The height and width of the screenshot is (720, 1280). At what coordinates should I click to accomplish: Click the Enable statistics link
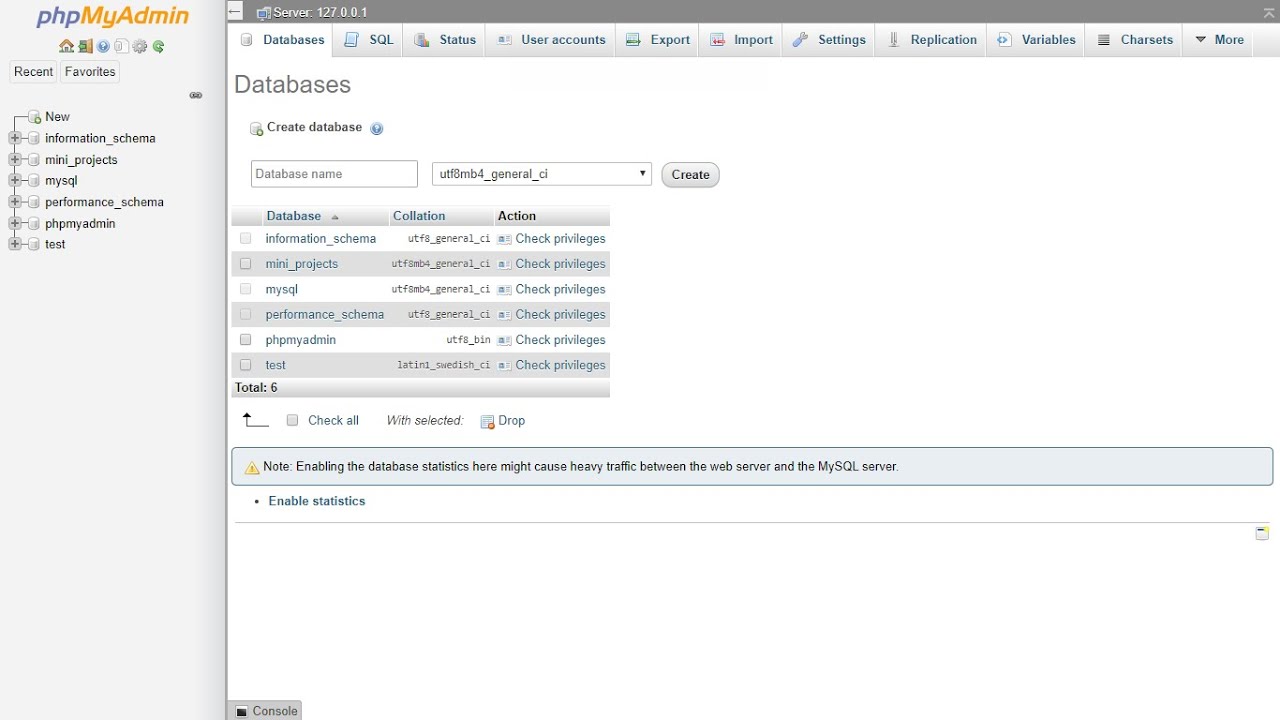(x=317, y=501)
